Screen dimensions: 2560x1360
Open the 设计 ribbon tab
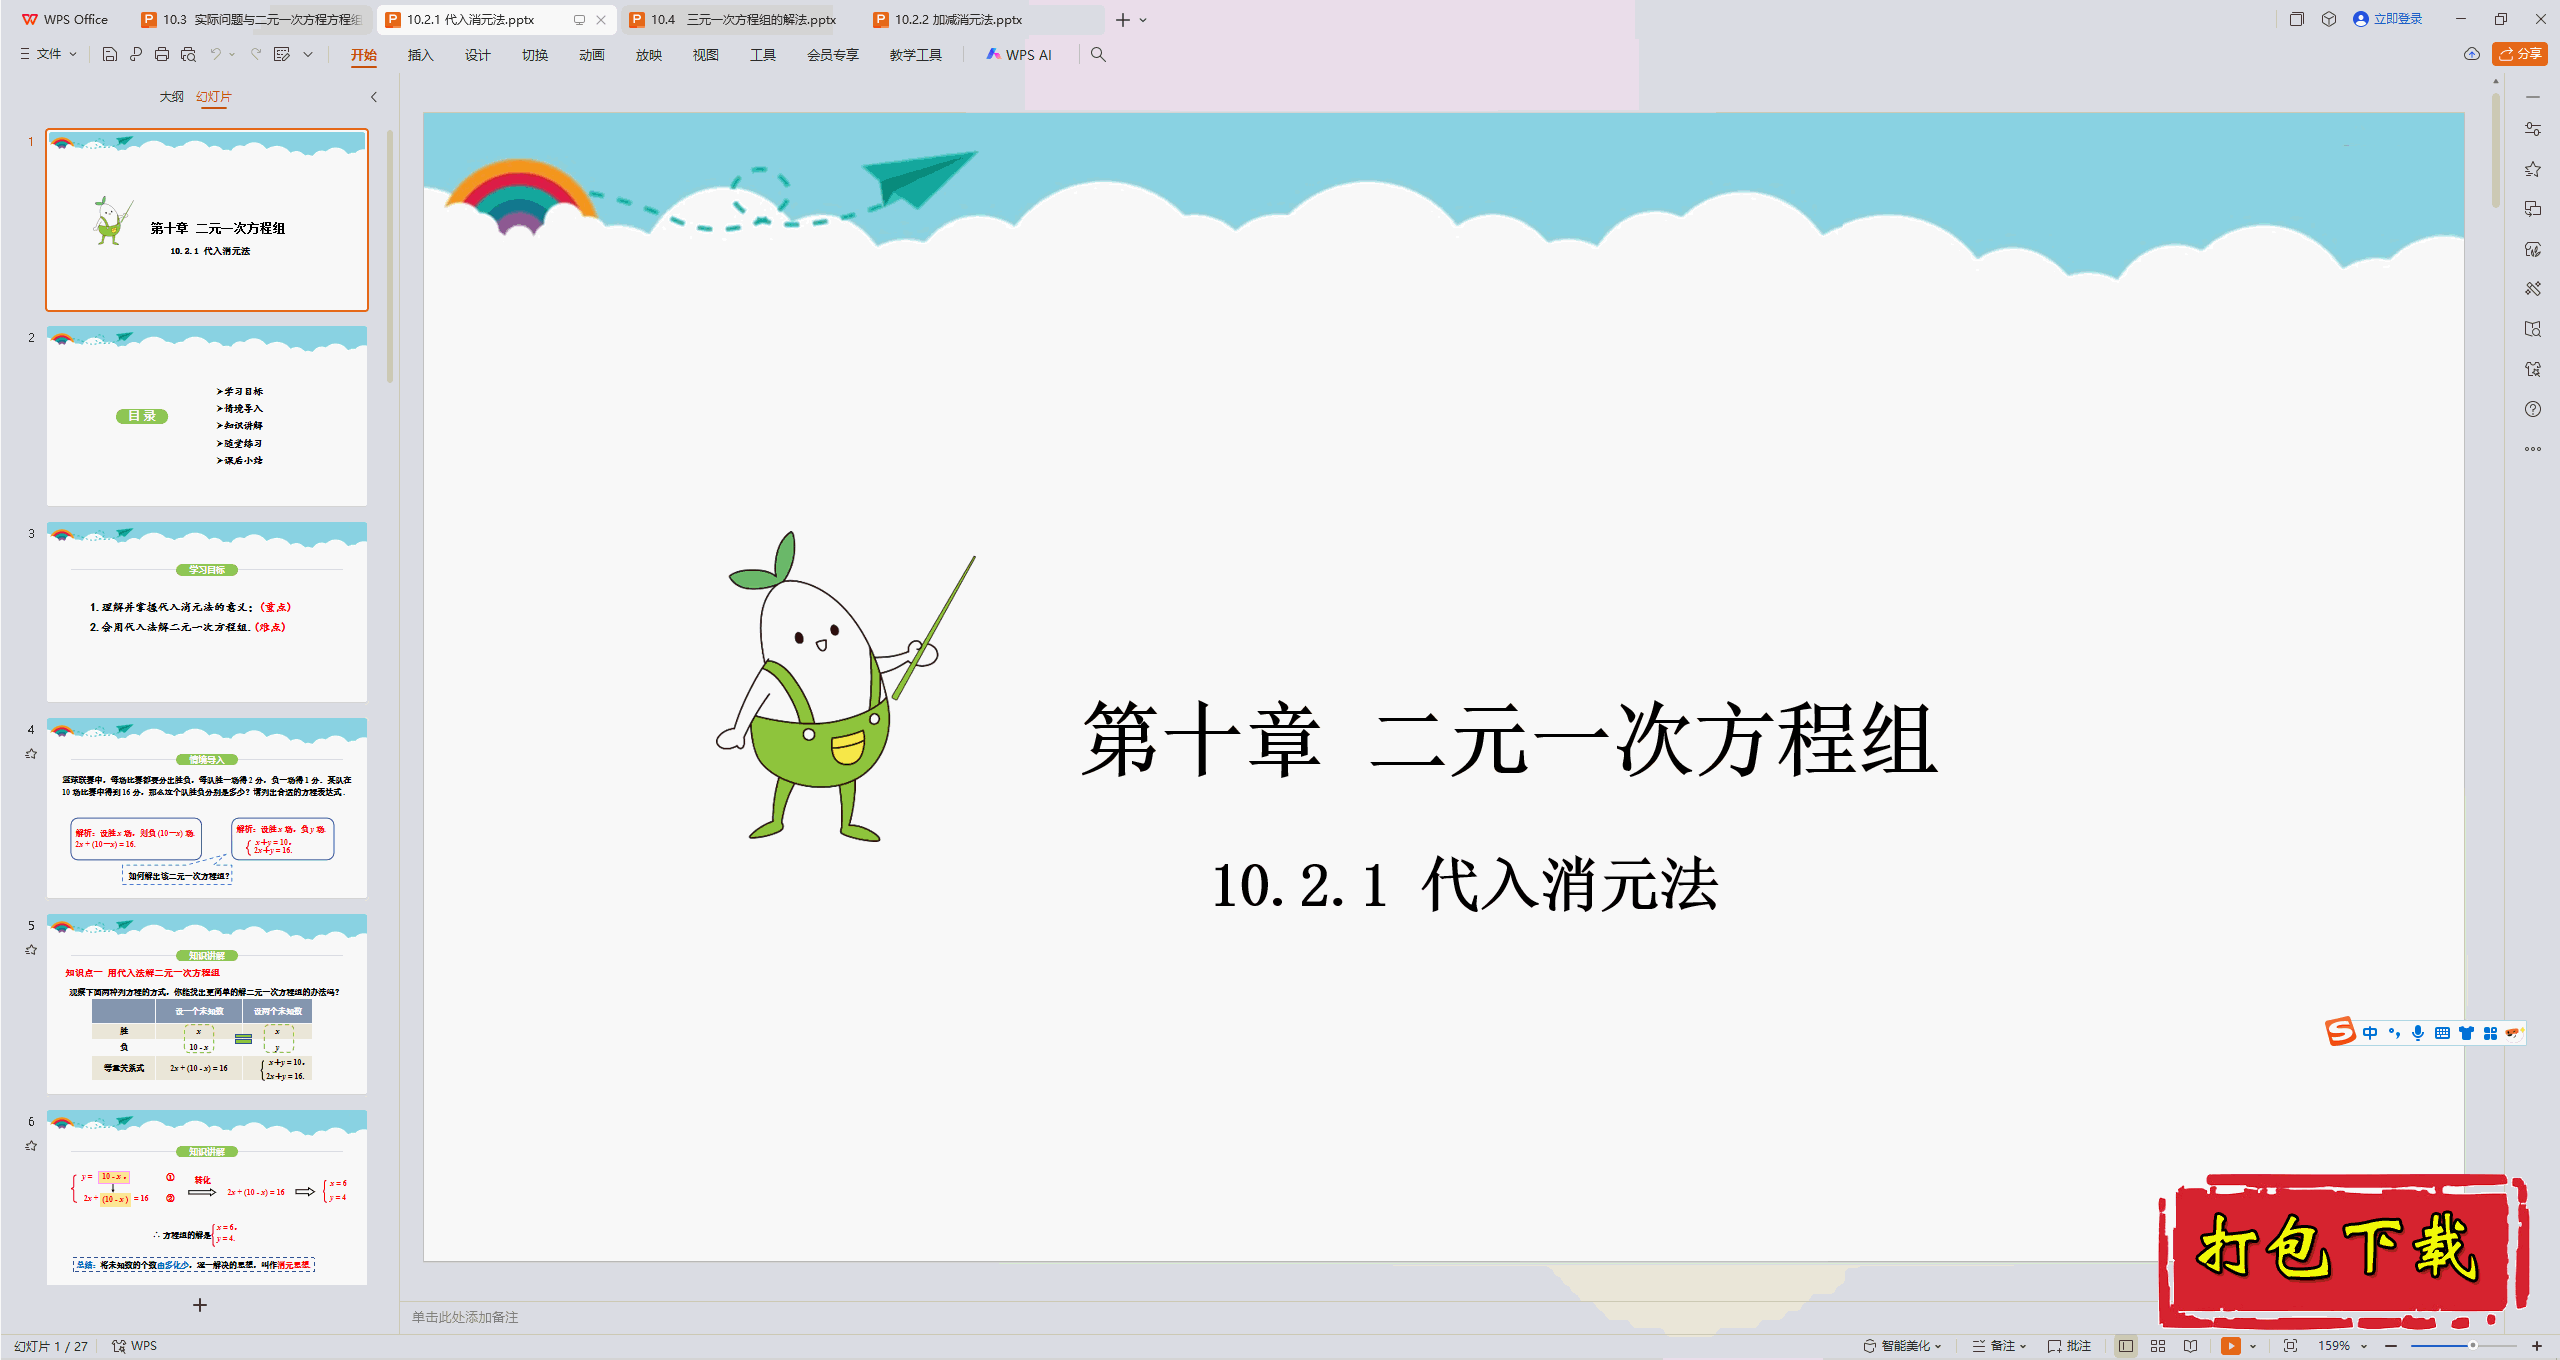478,55
